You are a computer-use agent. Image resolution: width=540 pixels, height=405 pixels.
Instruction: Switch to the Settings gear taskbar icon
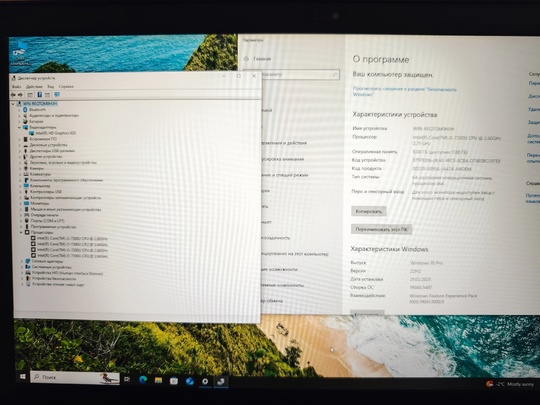(205, 381)
